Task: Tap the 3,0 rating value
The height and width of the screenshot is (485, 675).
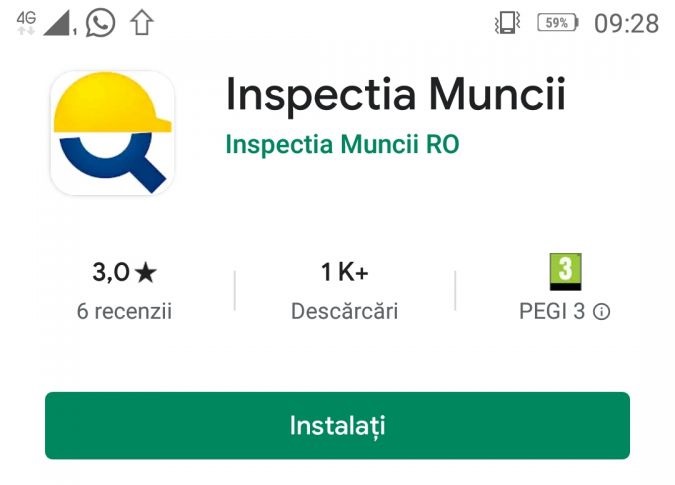Action: tap(111, 272)
